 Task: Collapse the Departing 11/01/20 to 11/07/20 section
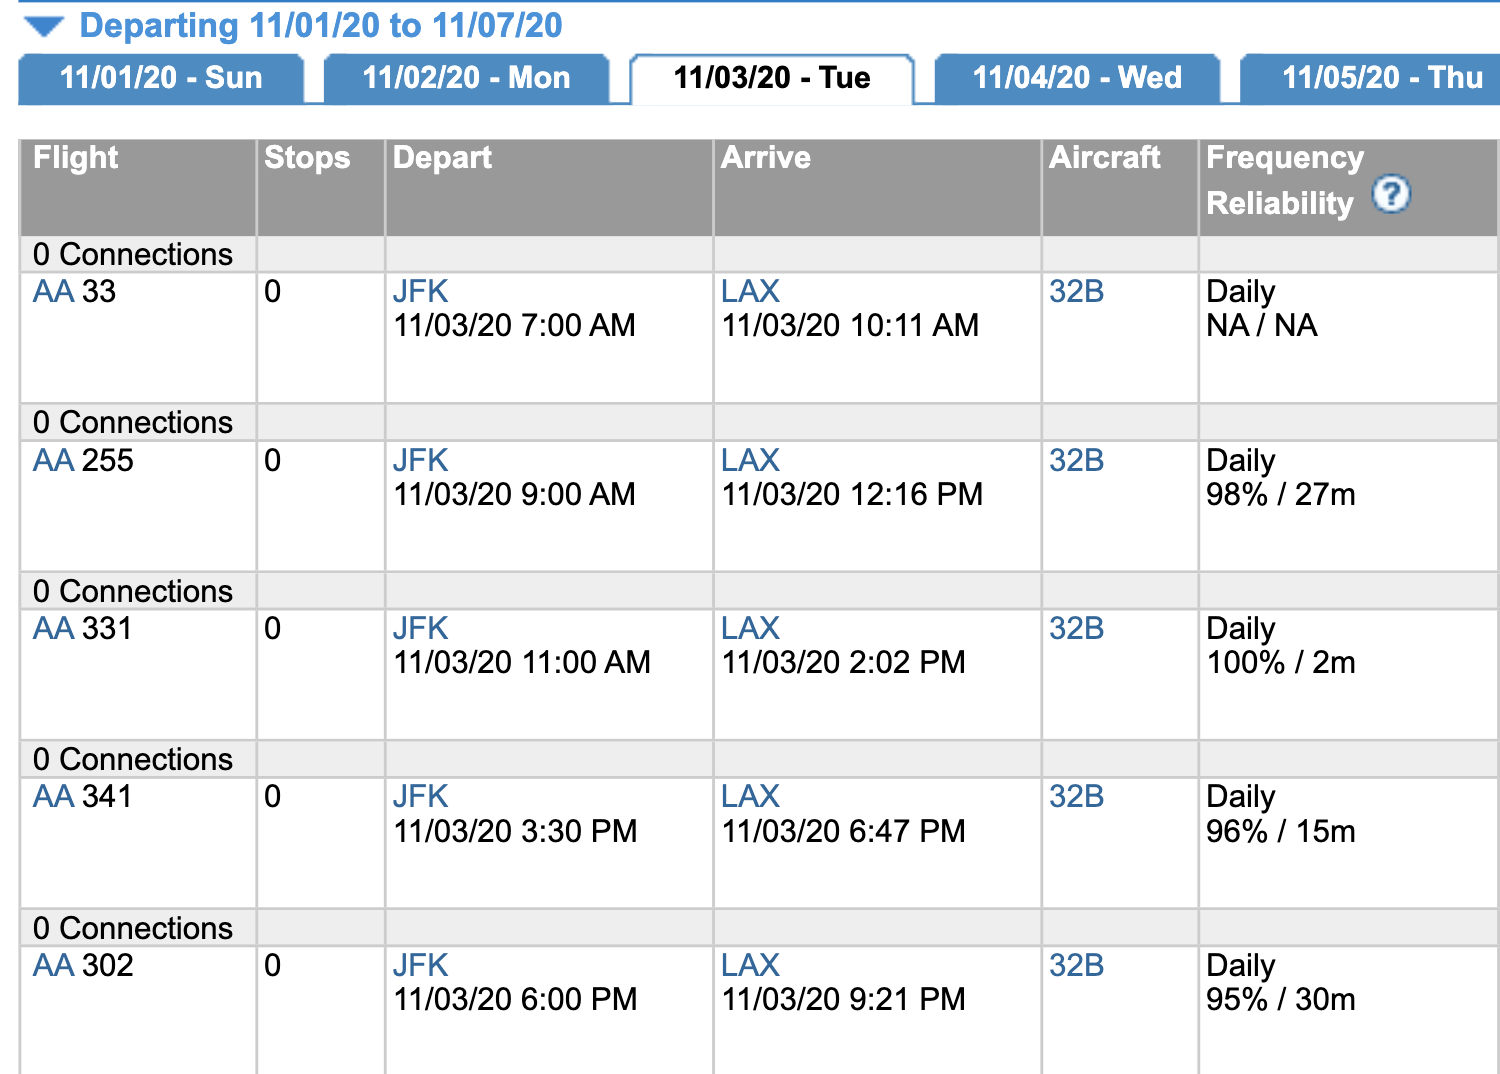point(43,26)
